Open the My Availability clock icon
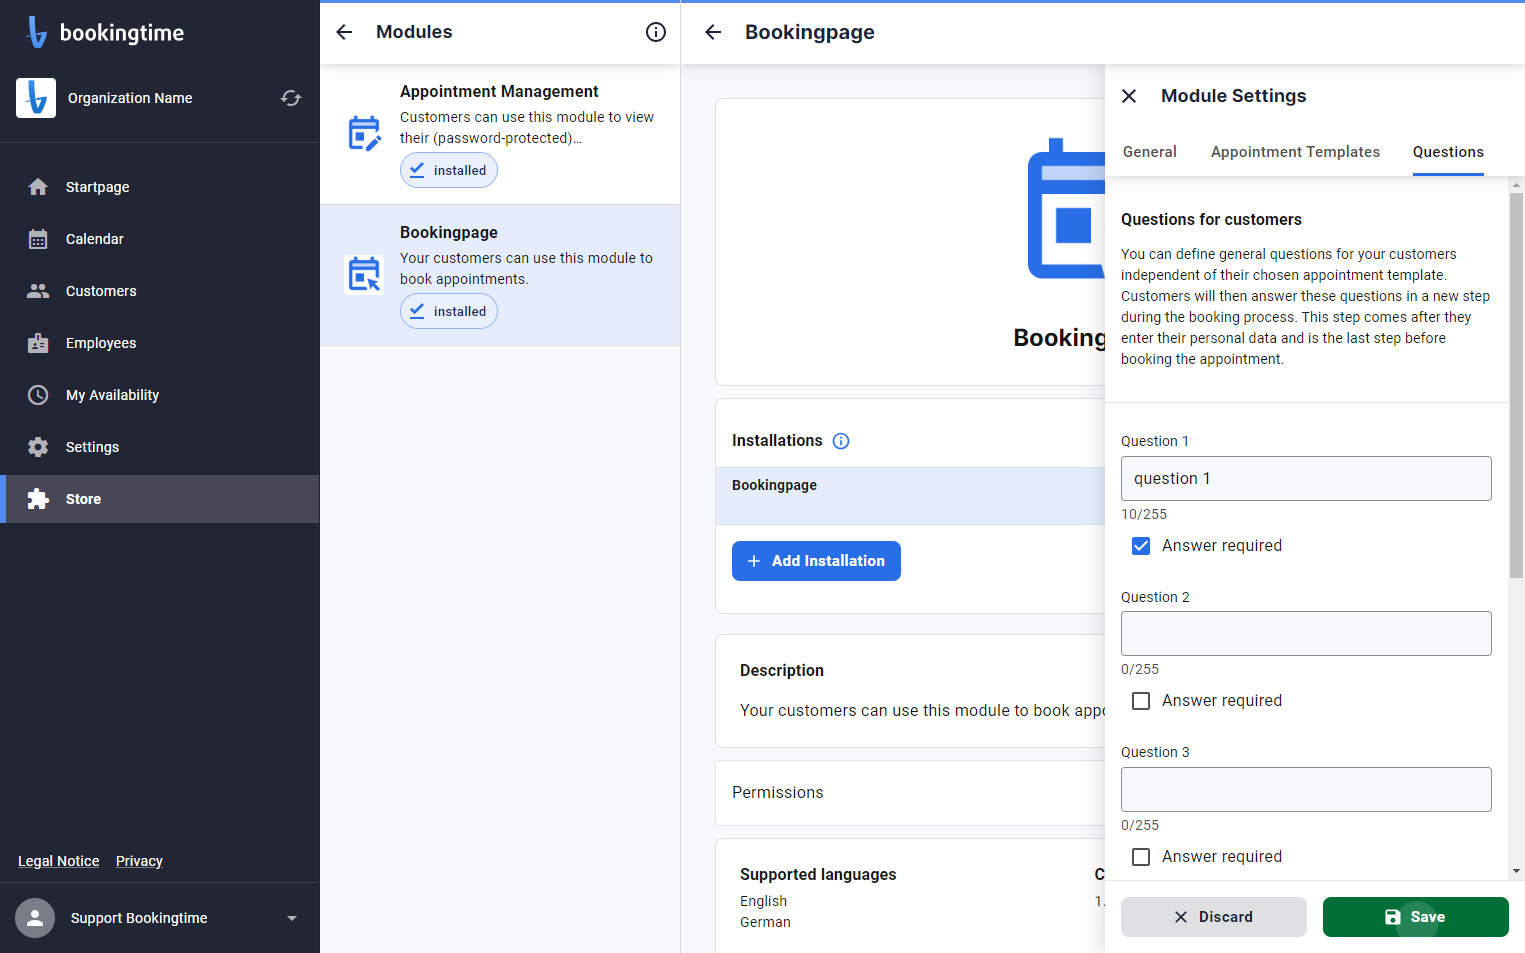This screenshot has width=1525, height=953. [x=38, y=395]
